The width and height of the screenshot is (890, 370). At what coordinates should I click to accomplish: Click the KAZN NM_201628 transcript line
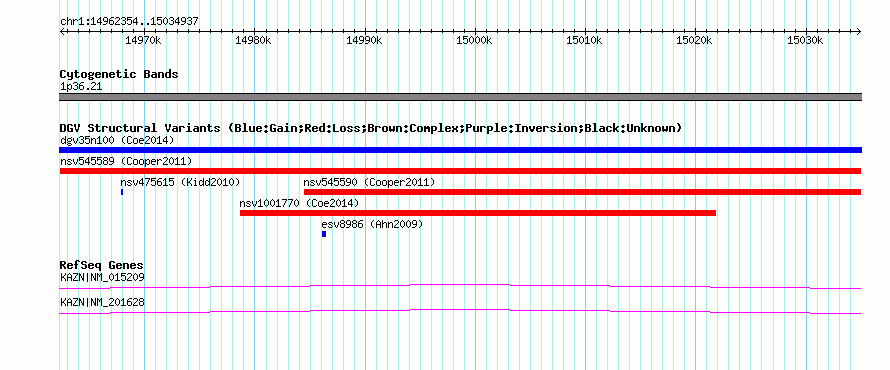(460, 311)
